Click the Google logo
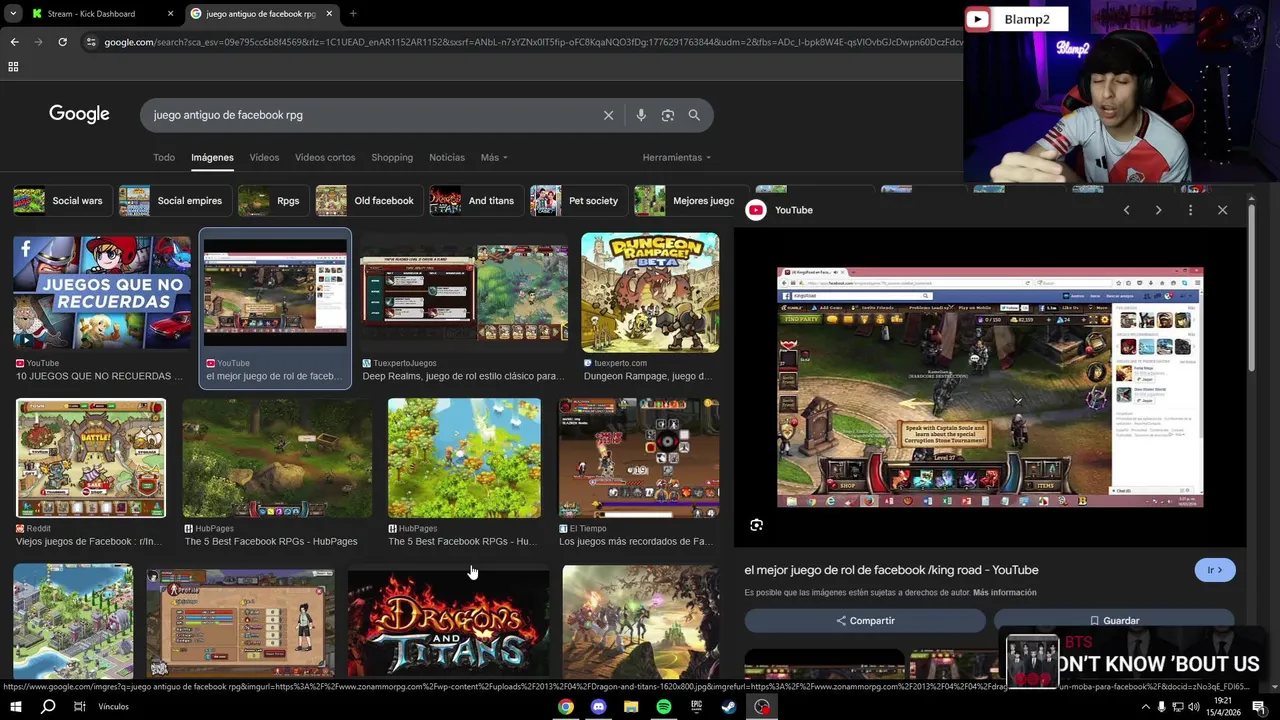 [x=79, y=114]
